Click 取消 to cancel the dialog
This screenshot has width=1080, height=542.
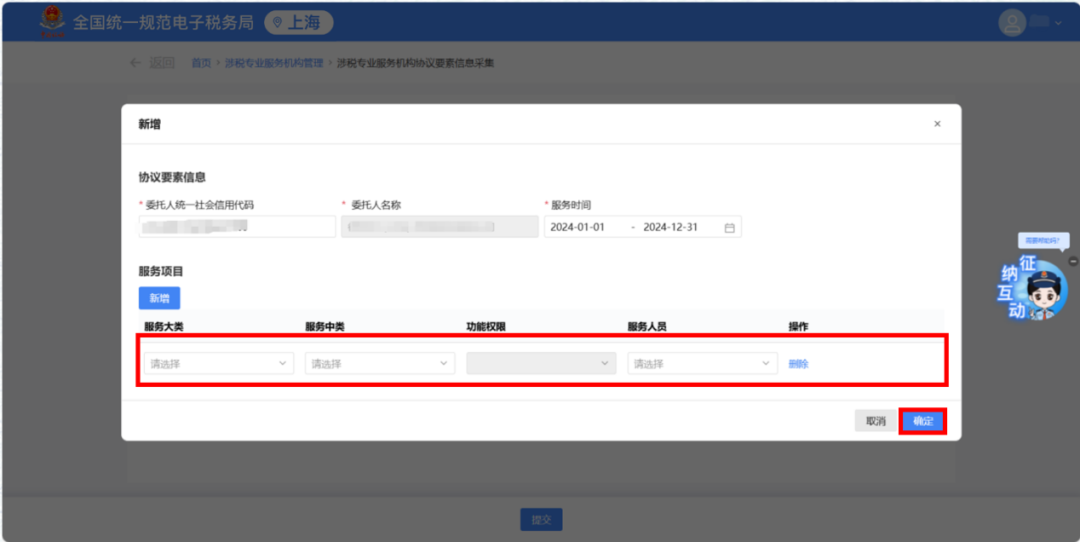click(875, 421)
